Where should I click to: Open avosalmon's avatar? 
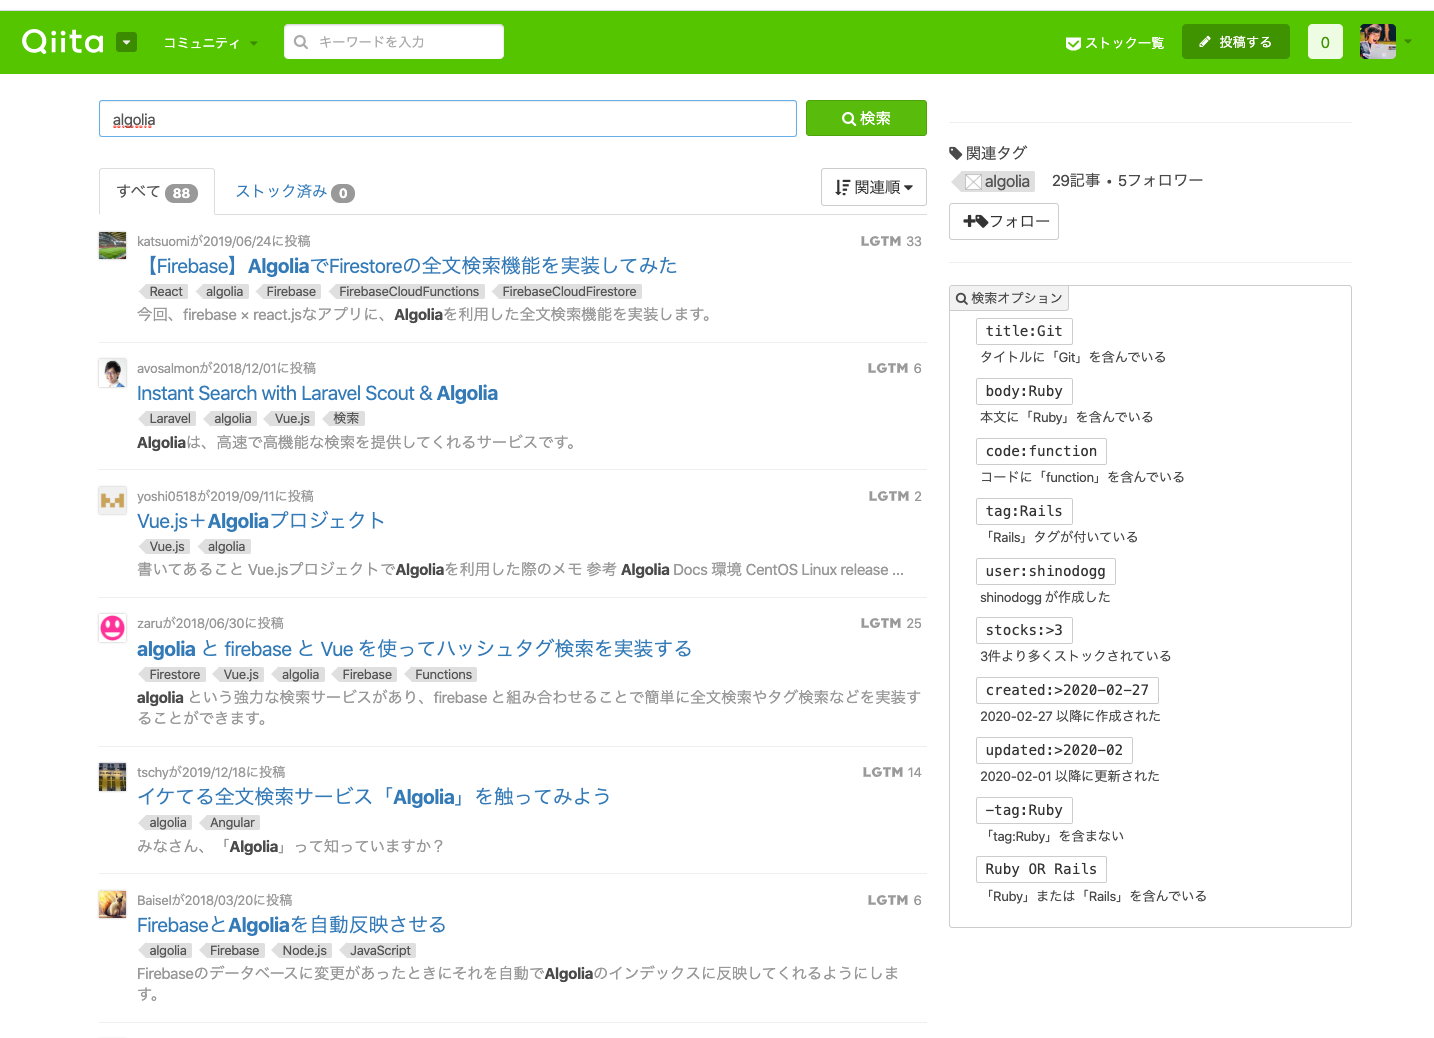tap(112, 373)
